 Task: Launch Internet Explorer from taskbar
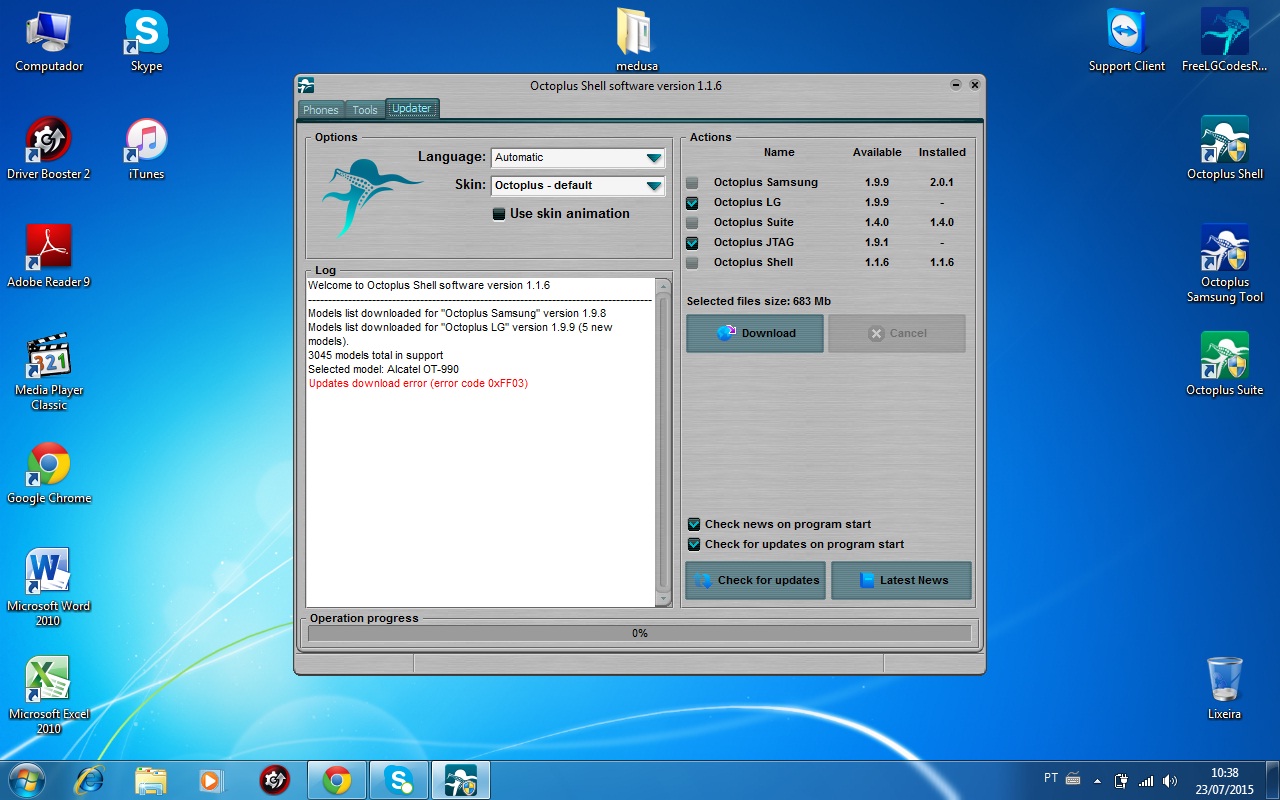(89, 780)
